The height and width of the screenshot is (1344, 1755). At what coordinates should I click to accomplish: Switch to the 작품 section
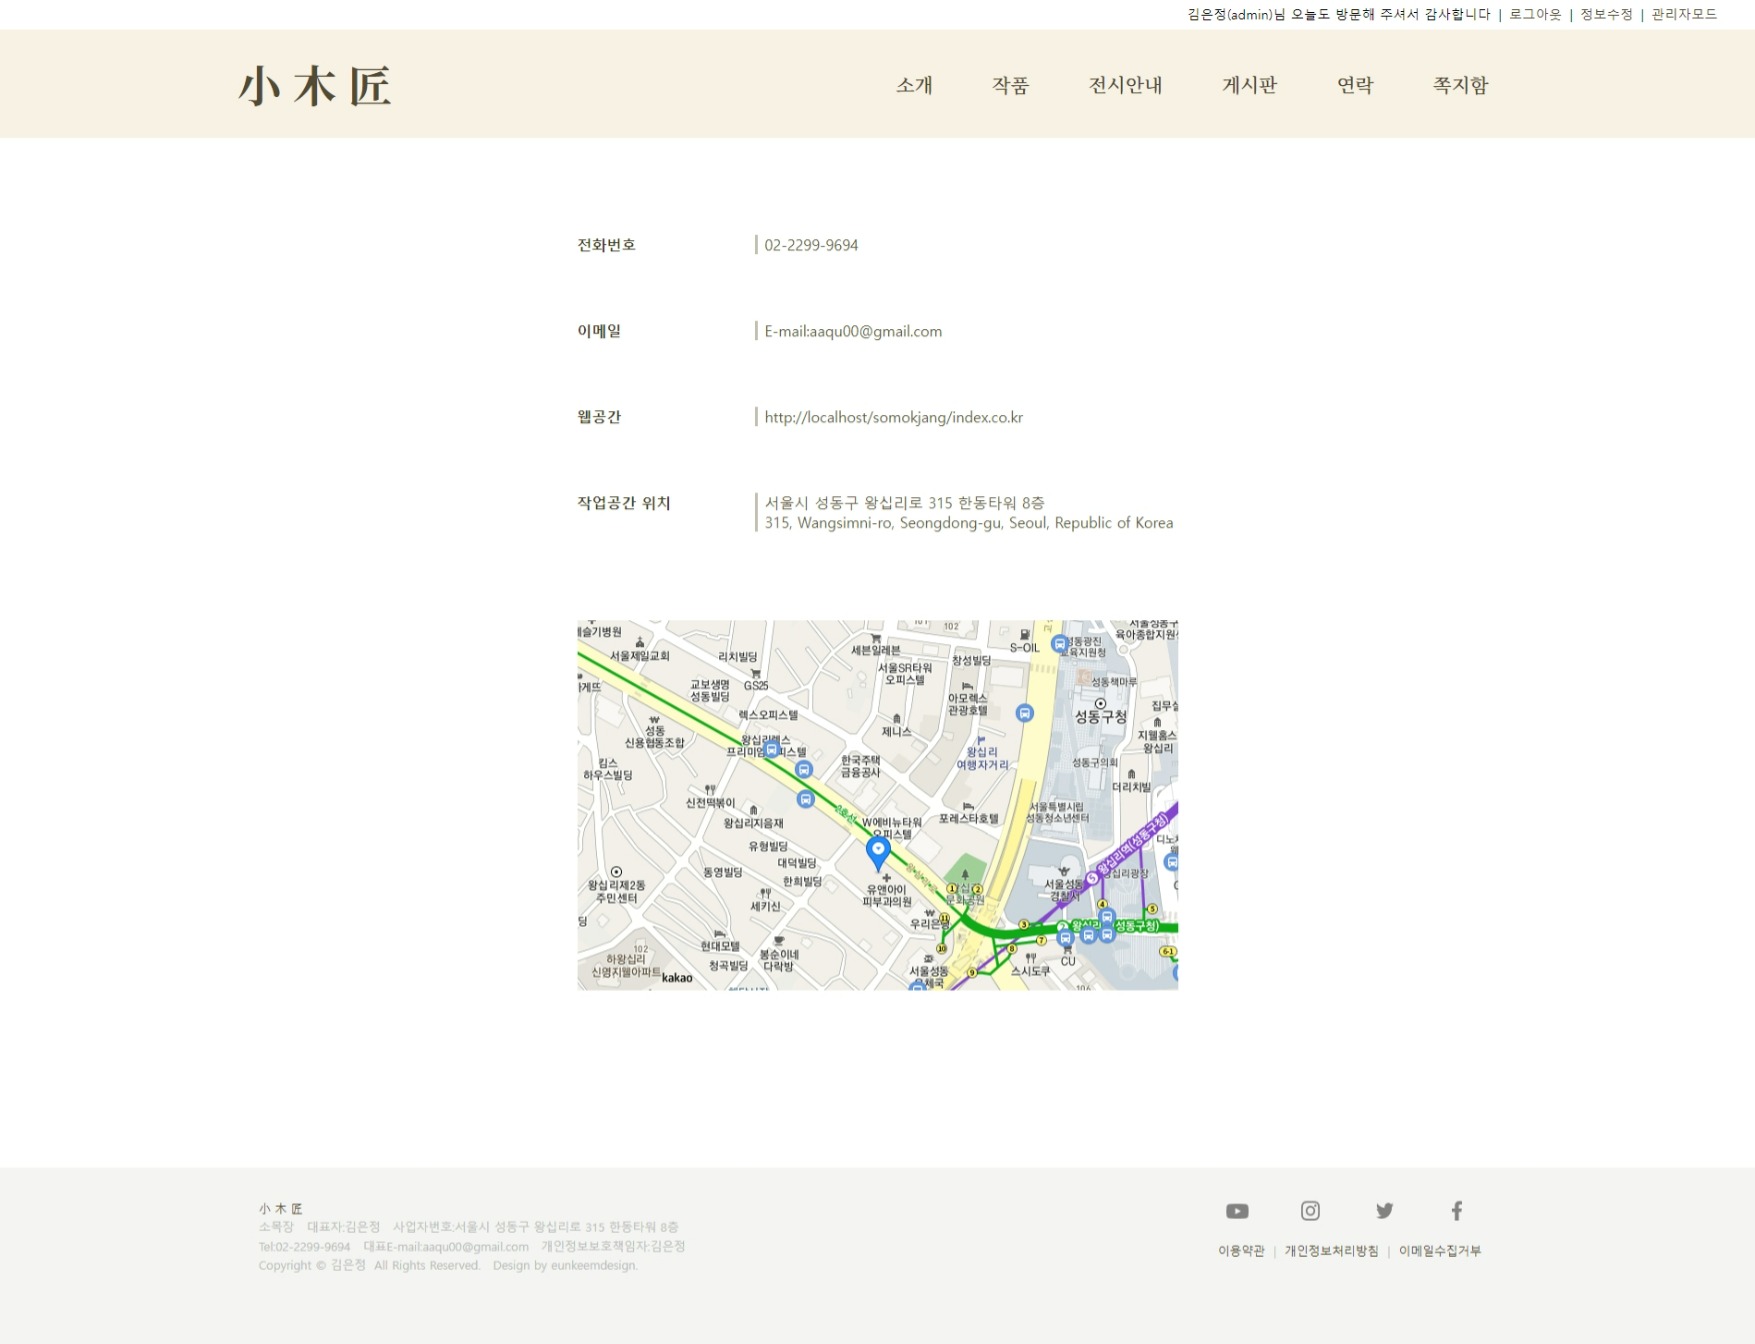[x=1011, y=86]
